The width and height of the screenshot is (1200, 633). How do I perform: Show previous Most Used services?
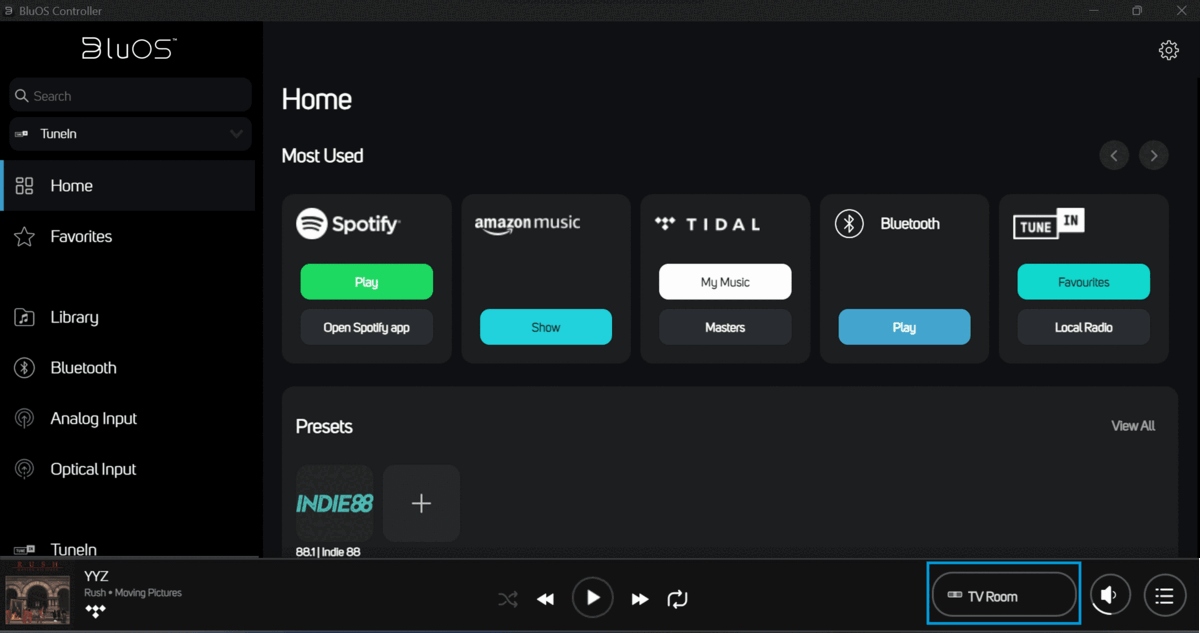[1114, 156]
